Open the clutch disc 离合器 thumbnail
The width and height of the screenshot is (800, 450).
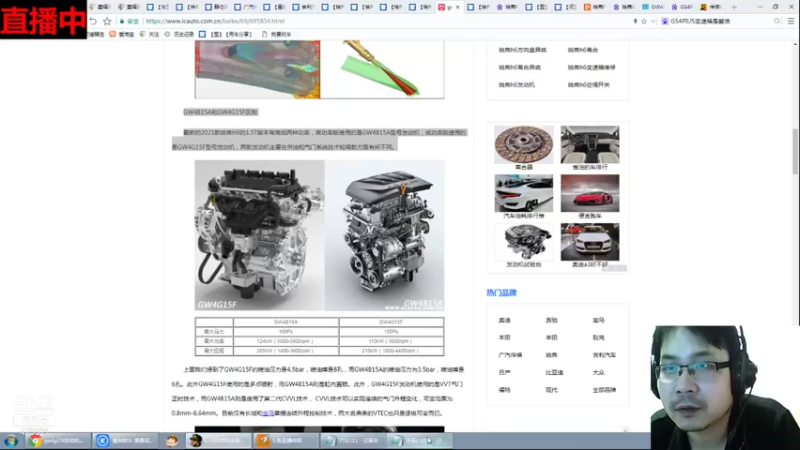click(523, 145)
